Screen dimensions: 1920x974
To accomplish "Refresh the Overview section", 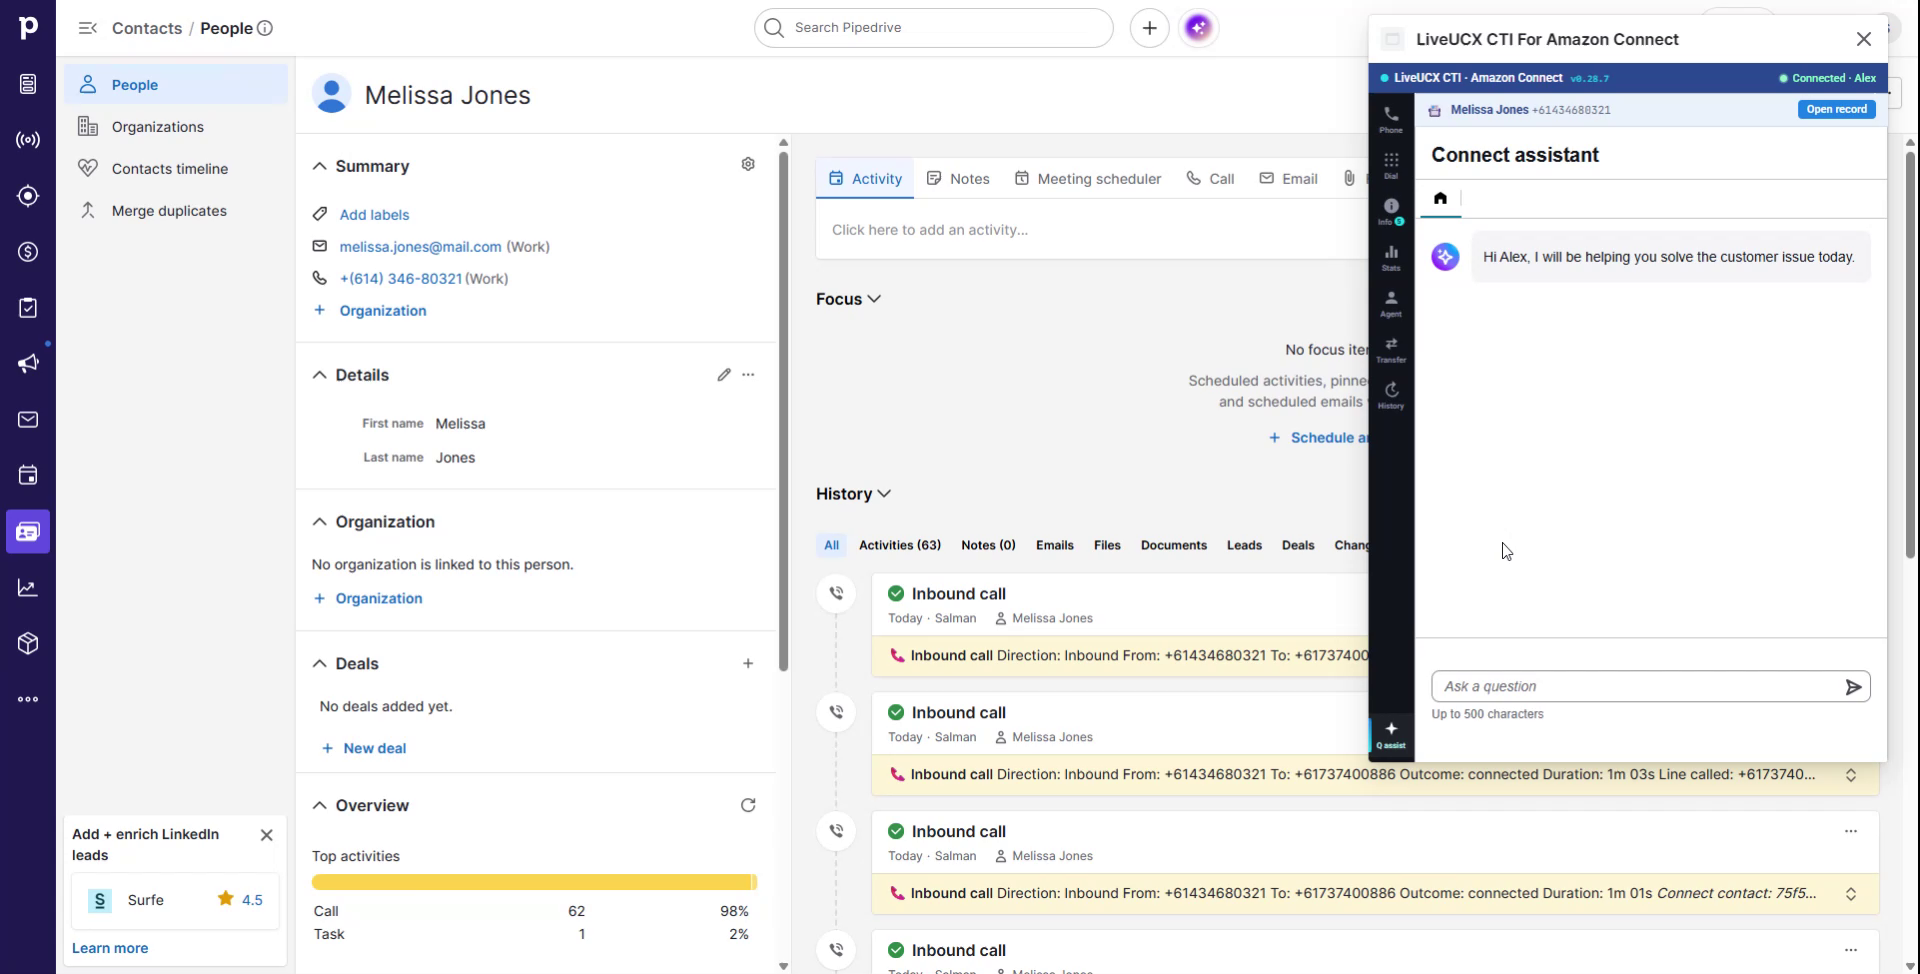I will tap(748, 806).
